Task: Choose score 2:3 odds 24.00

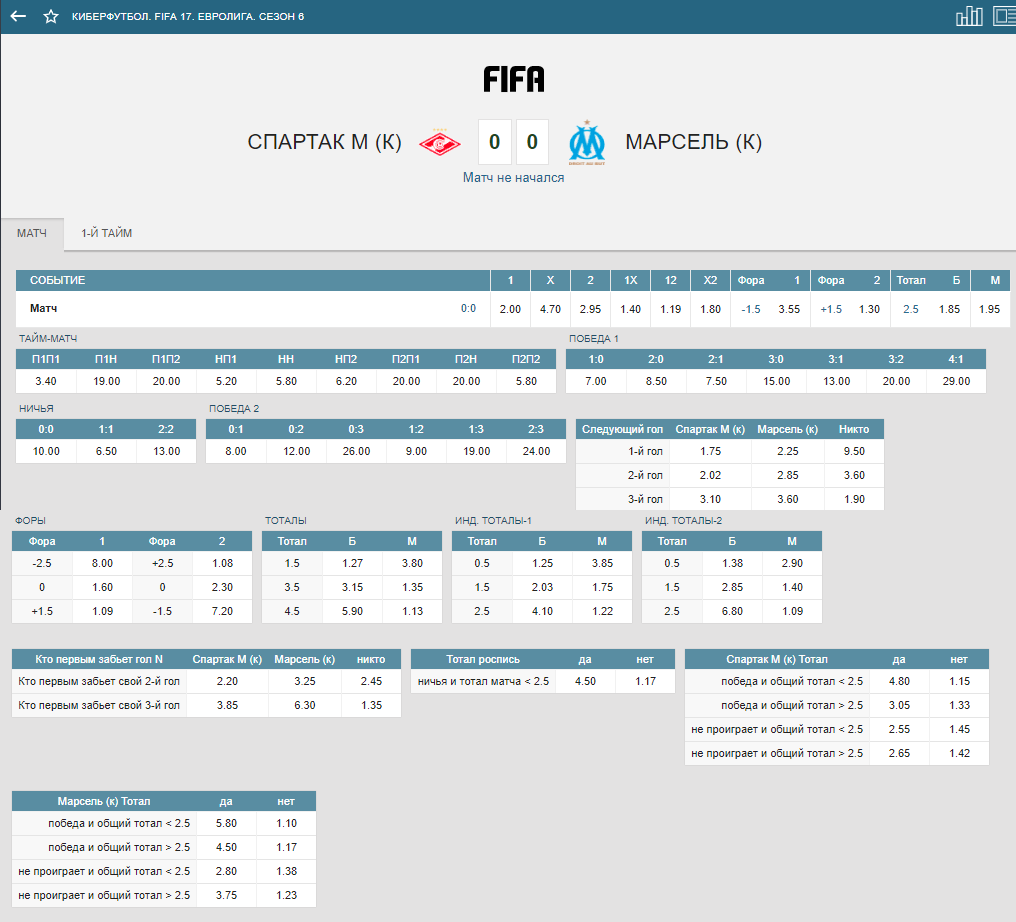Action: pos(537,451)
